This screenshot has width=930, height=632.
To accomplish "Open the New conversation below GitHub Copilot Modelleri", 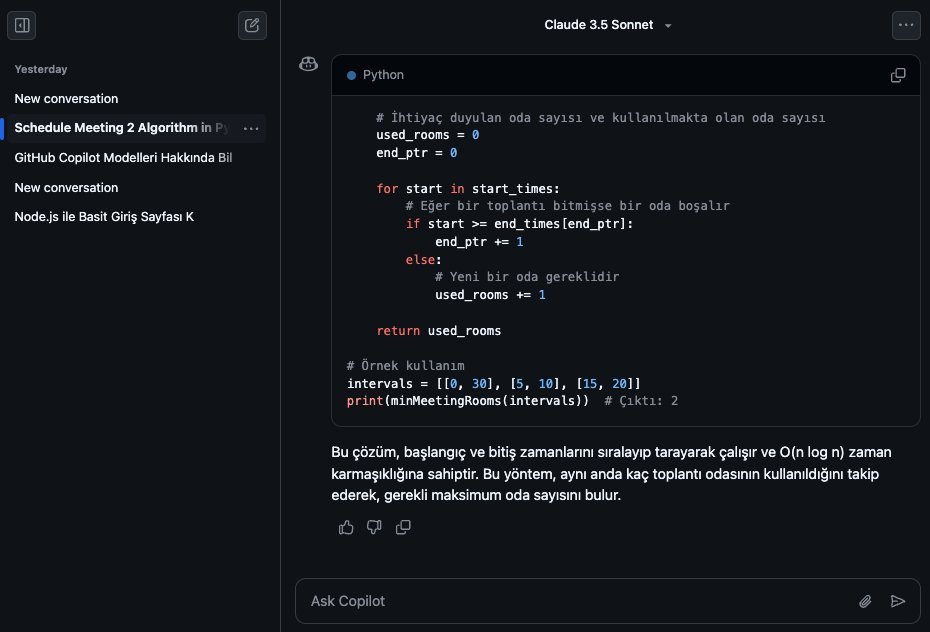I will tap(66, 188).
